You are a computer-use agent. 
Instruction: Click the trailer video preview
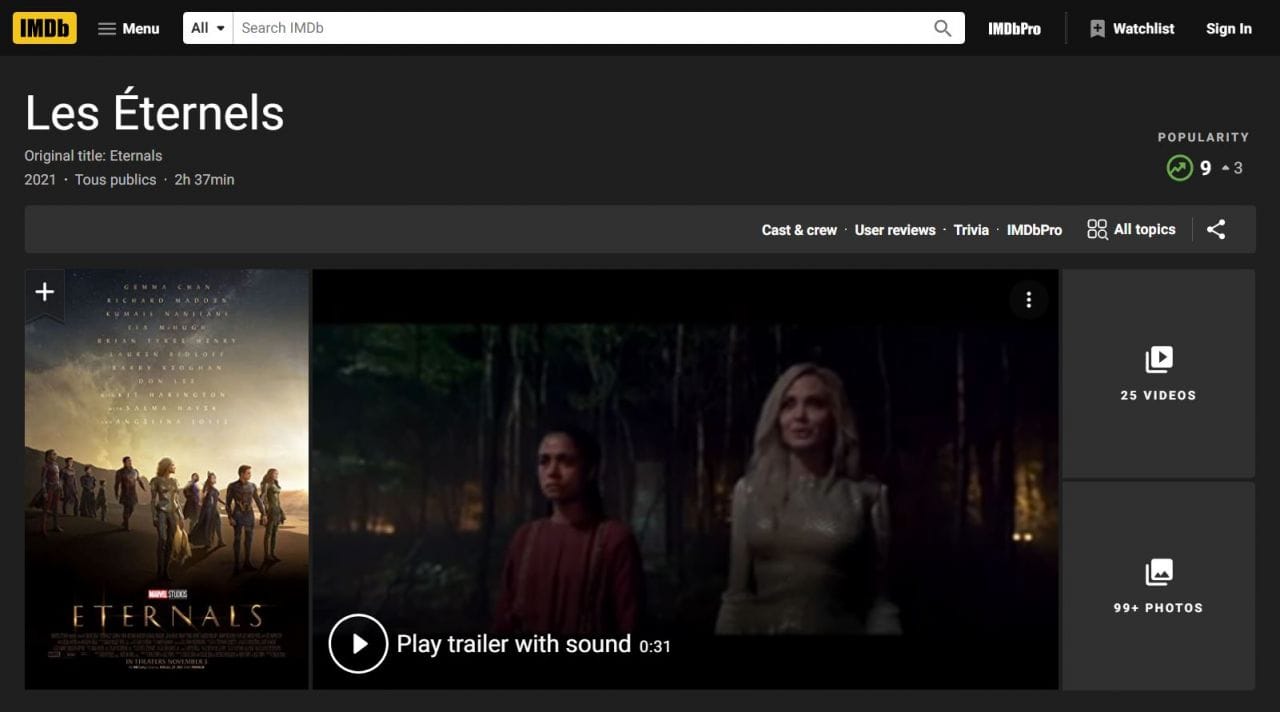click(685, 479)
